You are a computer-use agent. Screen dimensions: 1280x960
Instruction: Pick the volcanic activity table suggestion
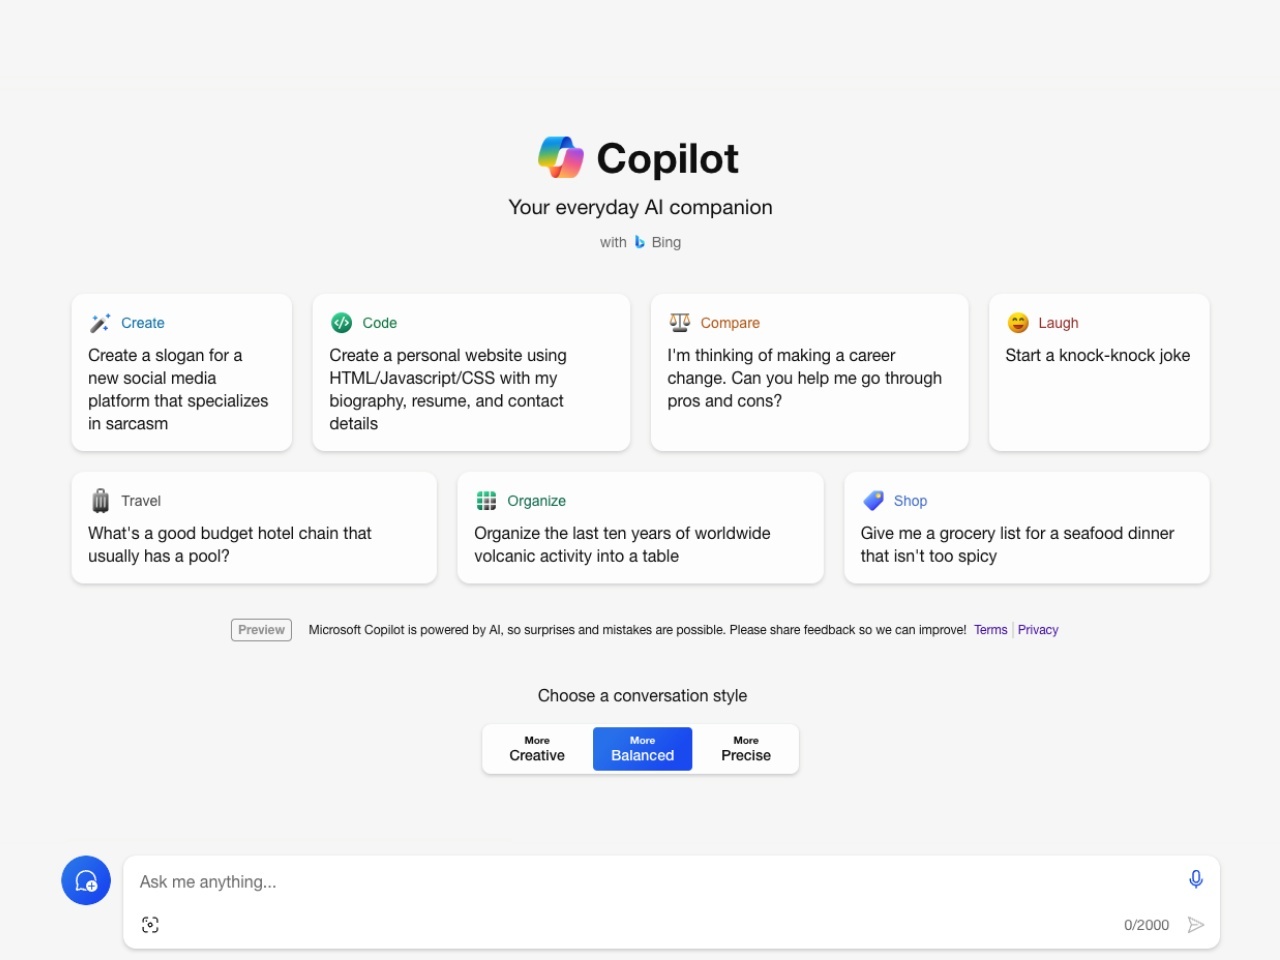pos(640,528)
